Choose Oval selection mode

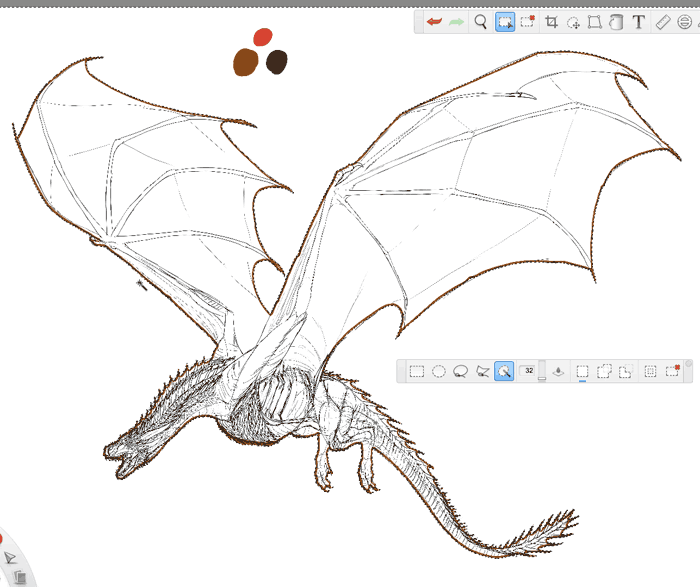[x=439, y=371]
